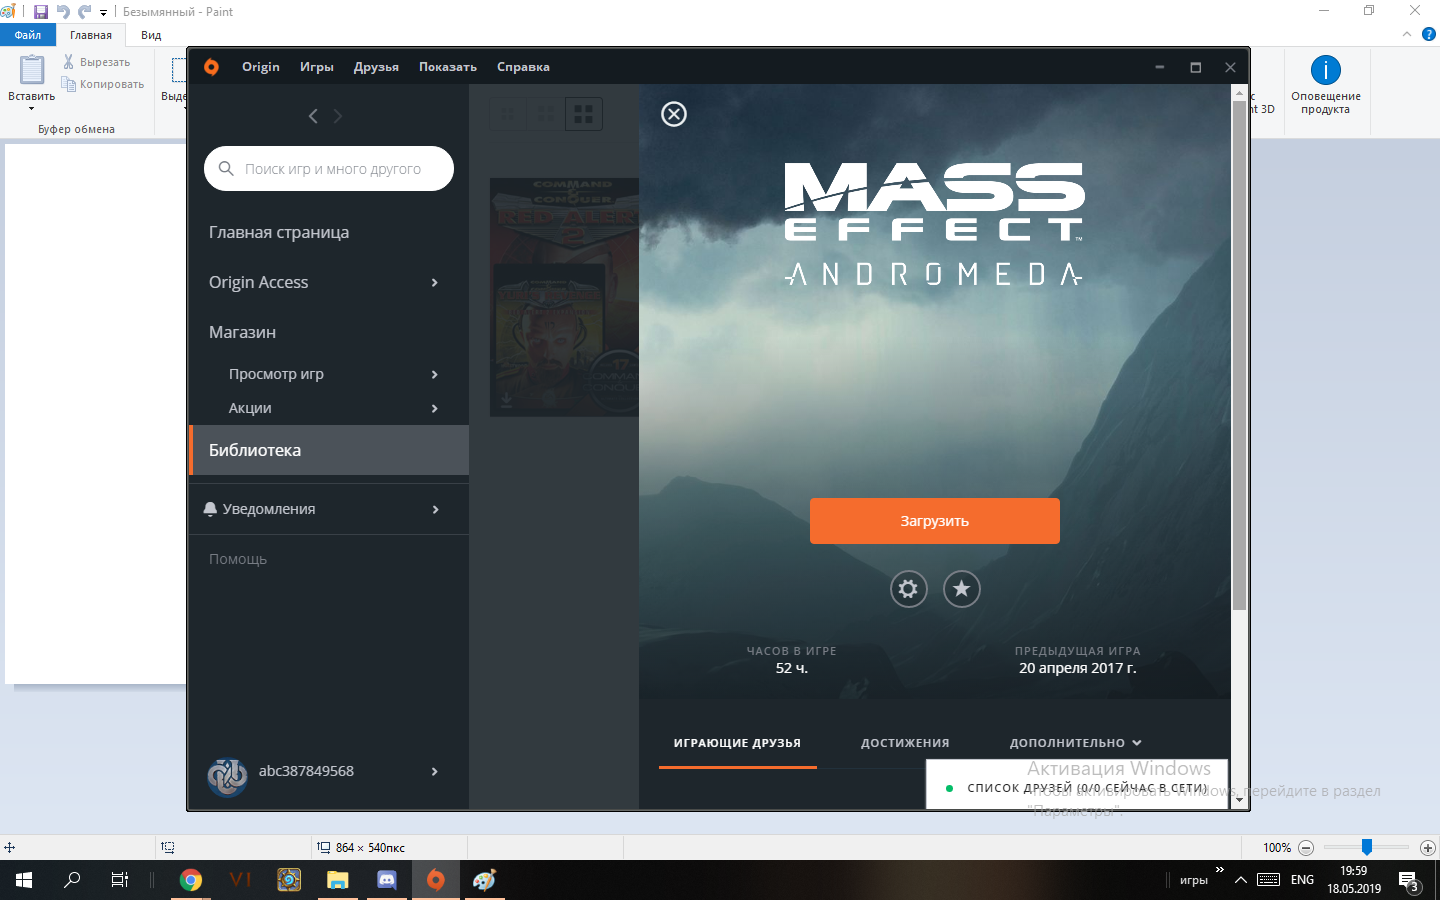Screen dimensions: 1440x900
Task: Open the Дополнительно dropdown tab
Action: (1076, 743)
